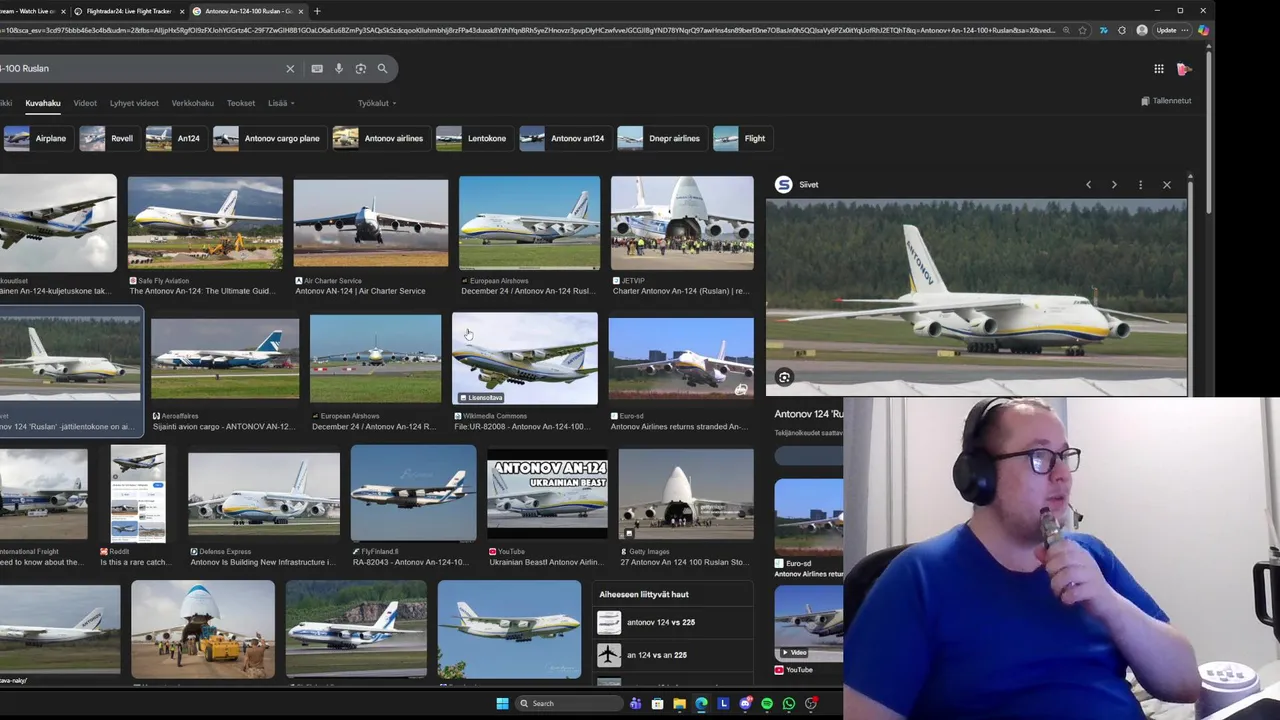
Task: Search by image using the Lens icon
Action: pos(361,69)
